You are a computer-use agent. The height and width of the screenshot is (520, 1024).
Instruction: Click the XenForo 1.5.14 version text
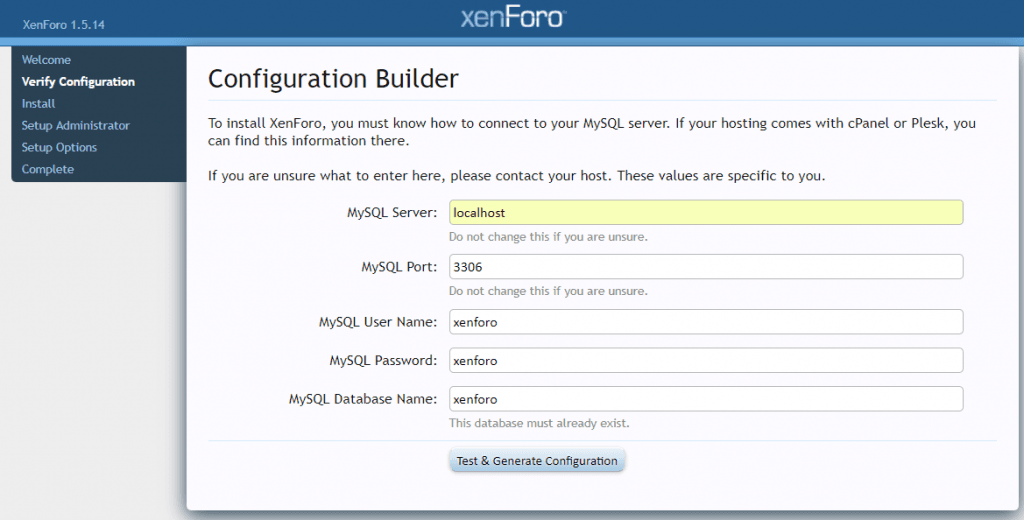point(63,25)
